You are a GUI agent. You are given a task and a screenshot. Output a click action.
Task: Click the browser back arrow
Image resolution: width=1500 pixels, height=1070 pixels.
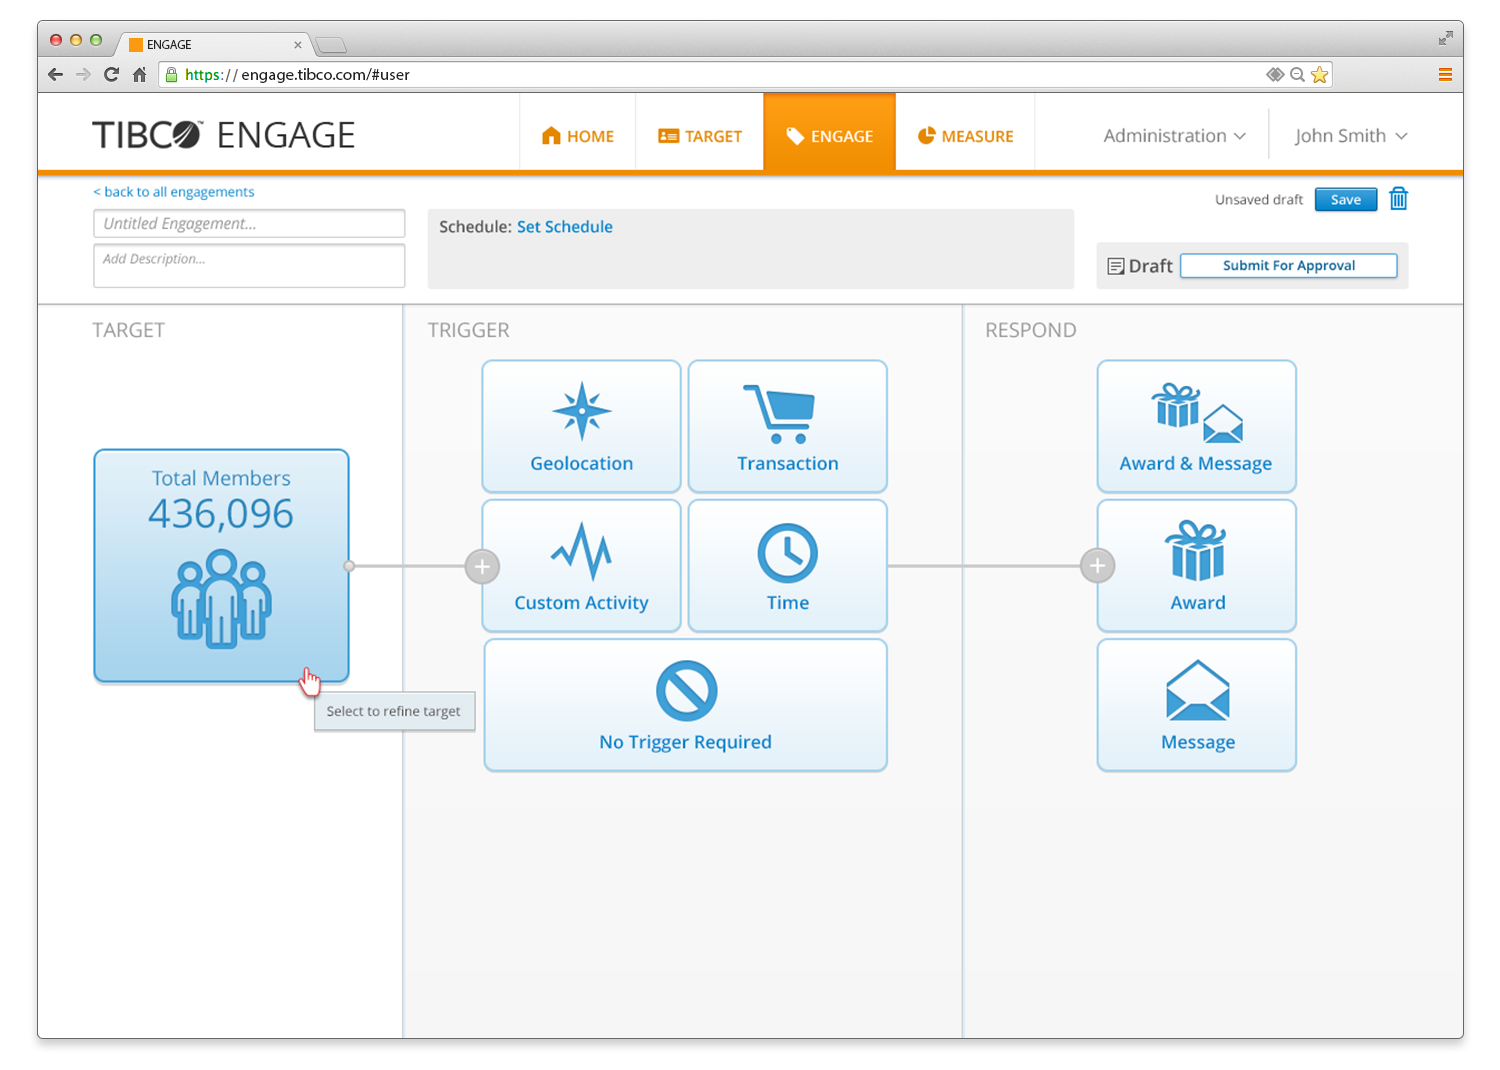pos(56,74)
